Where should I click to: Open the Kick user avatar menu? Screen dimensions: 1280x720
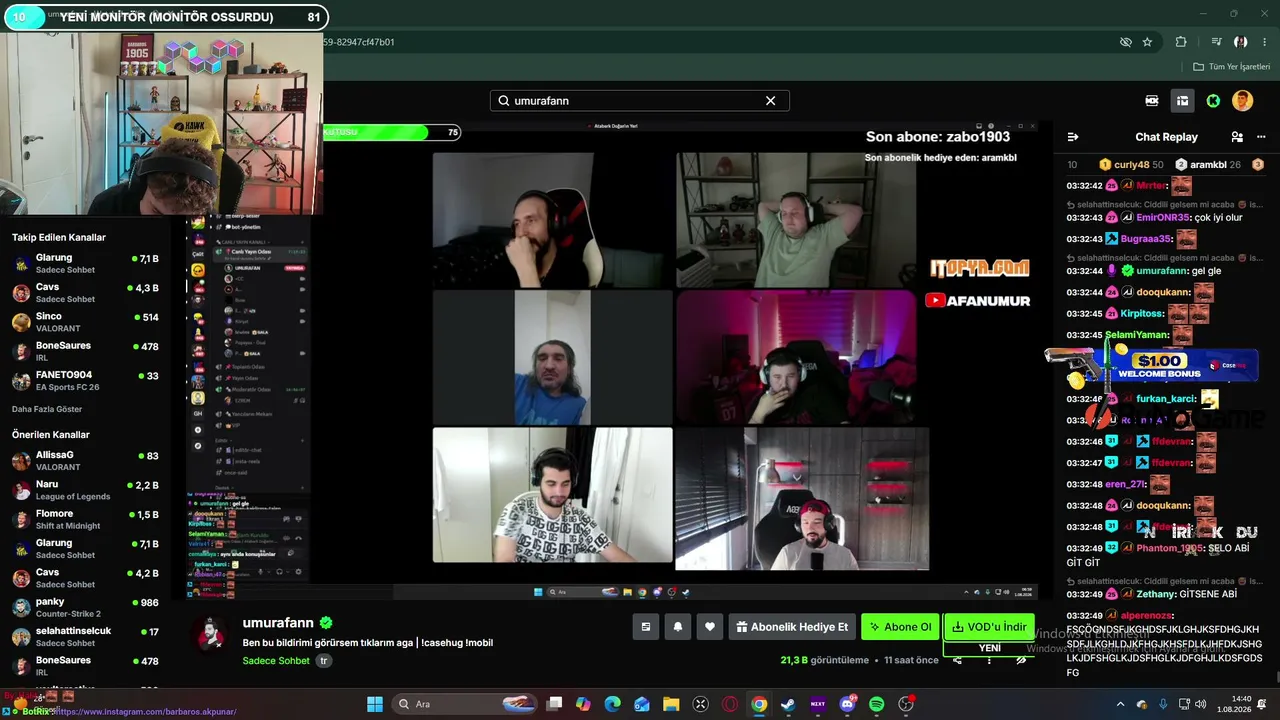point(1242,101)
